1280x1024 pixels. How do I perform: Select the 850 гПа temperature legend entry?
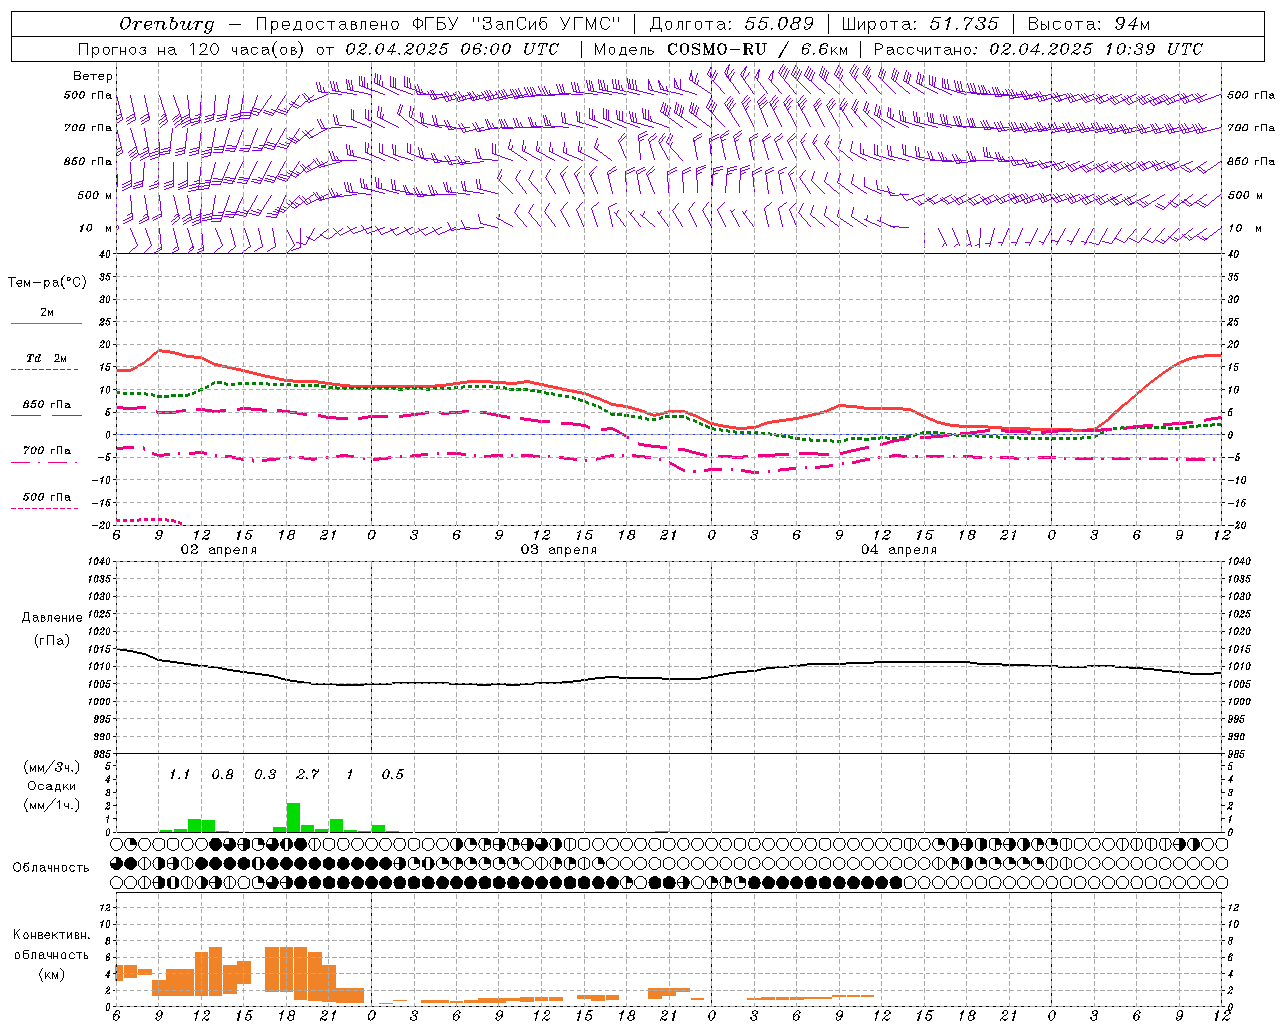[47, 405]
